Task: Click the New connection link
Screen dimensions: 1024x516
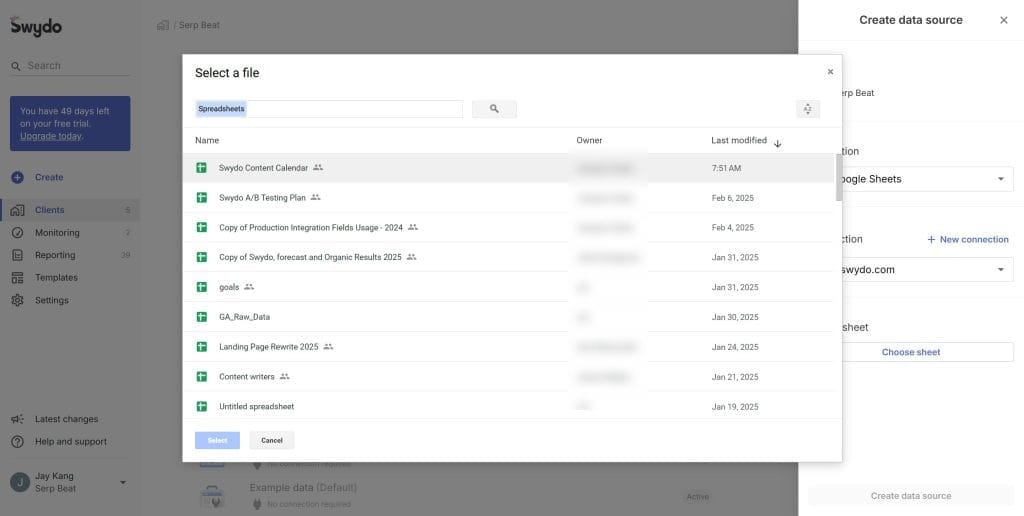Action: point(968,240)
